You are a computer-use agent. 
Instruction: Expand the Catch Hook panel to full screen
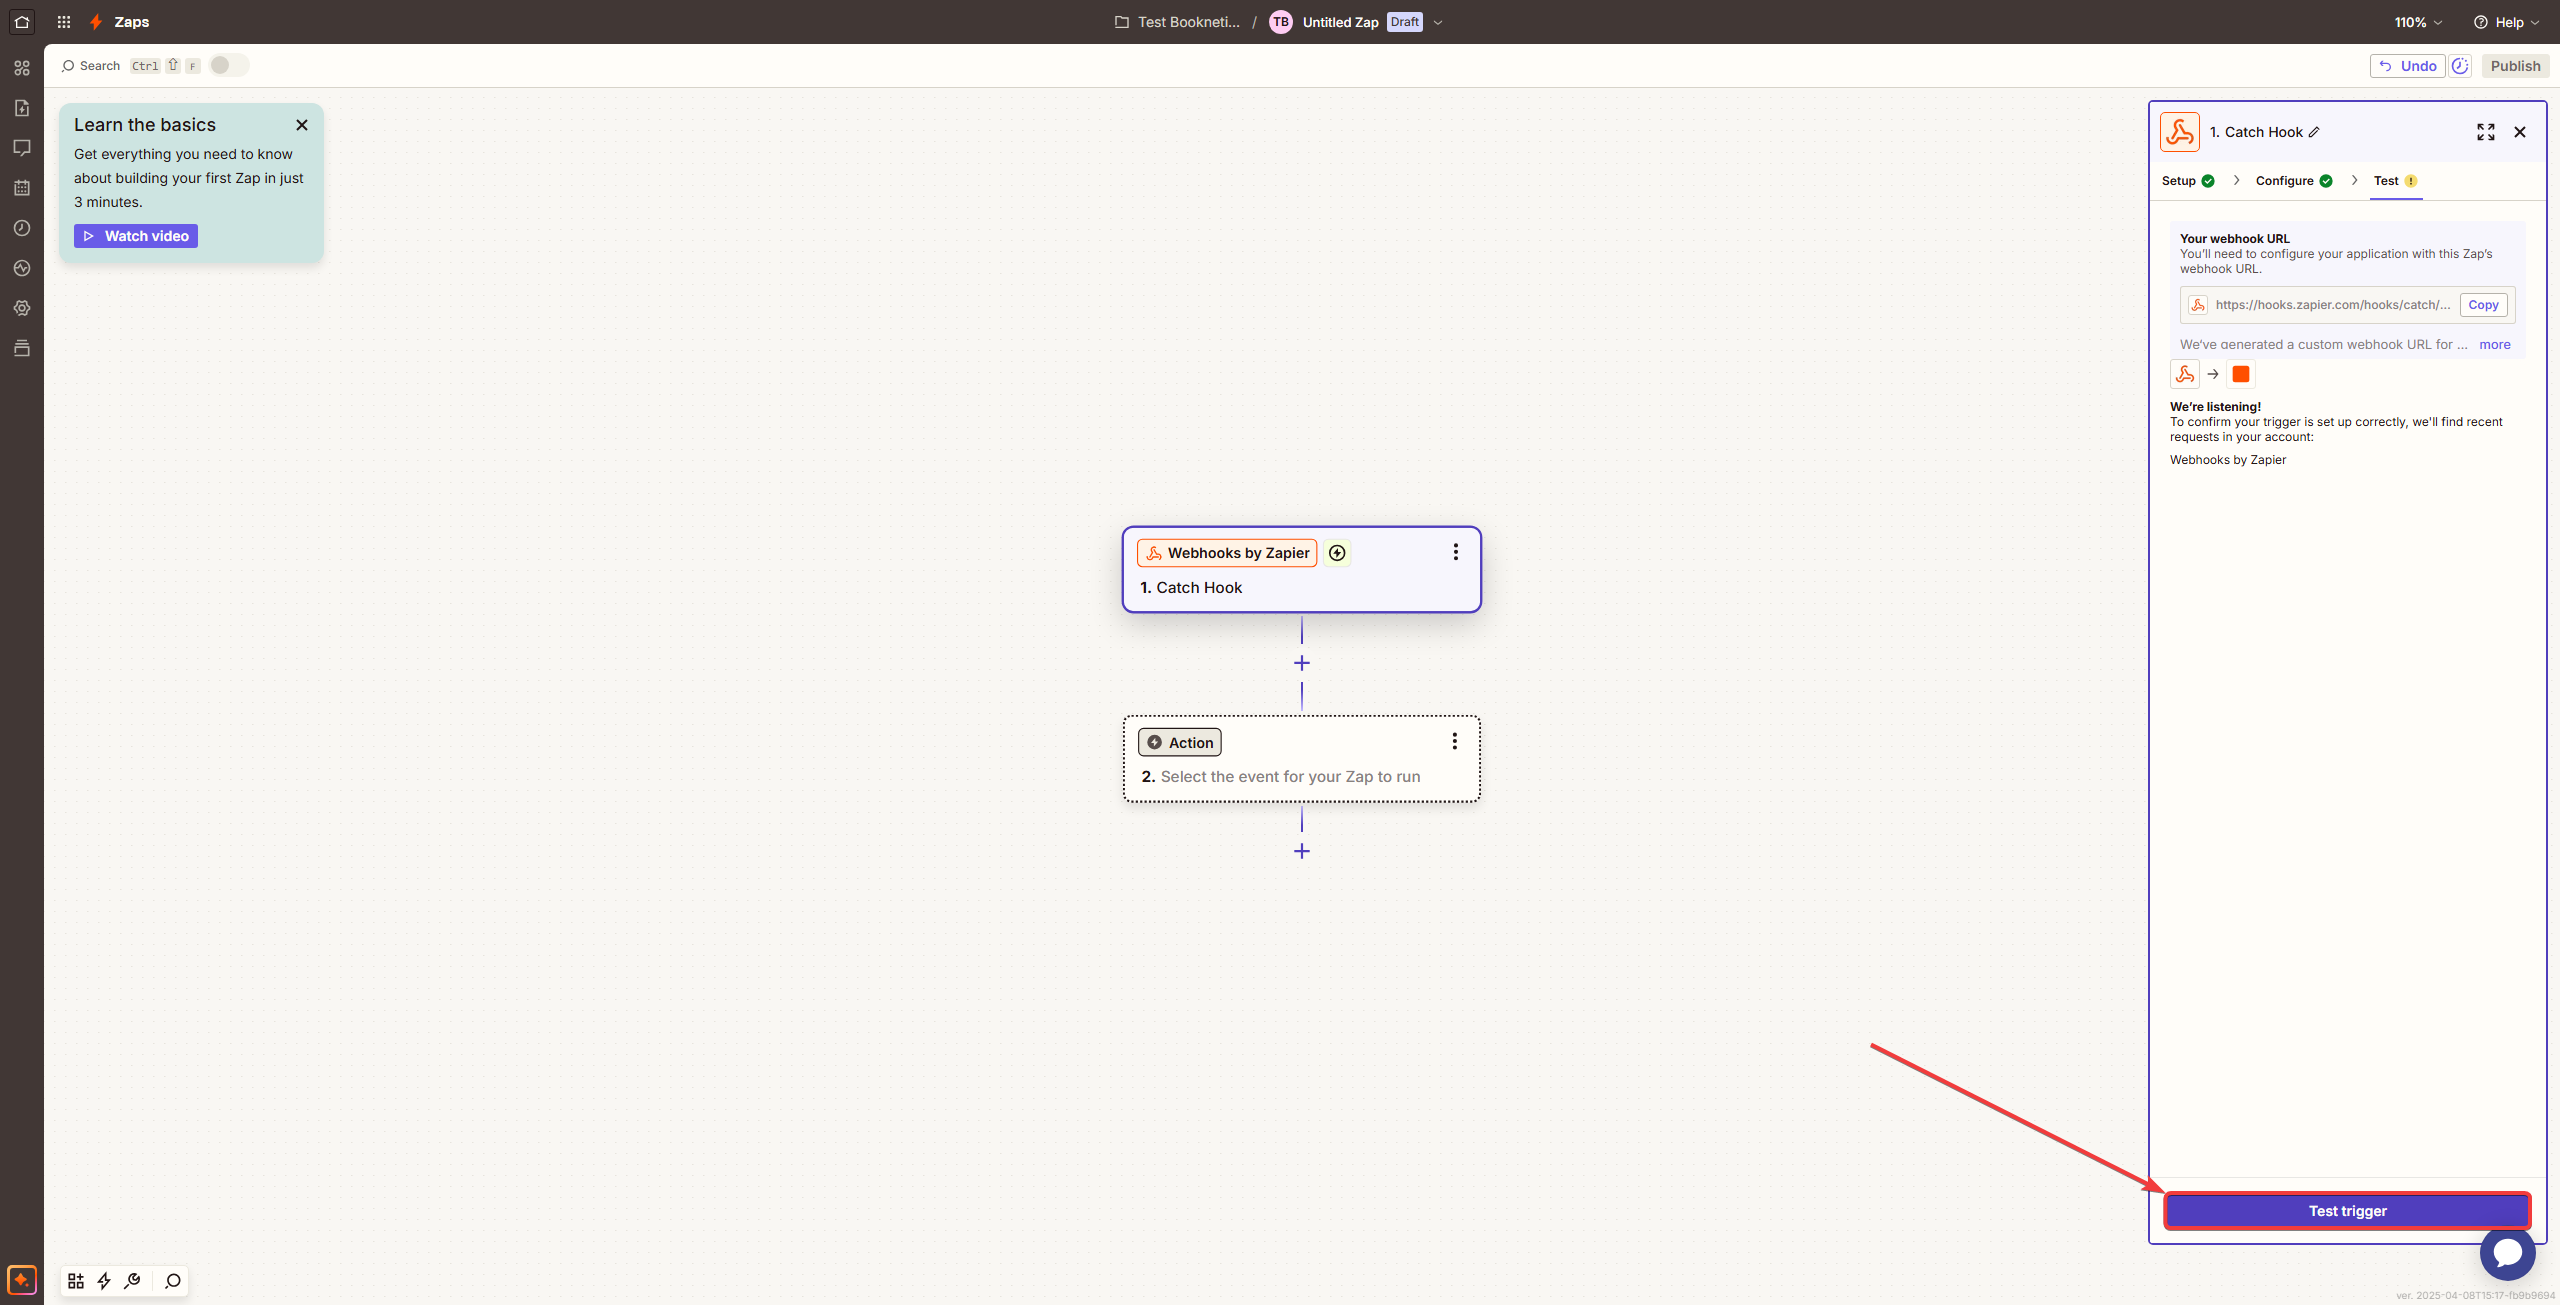(2486, 132)
